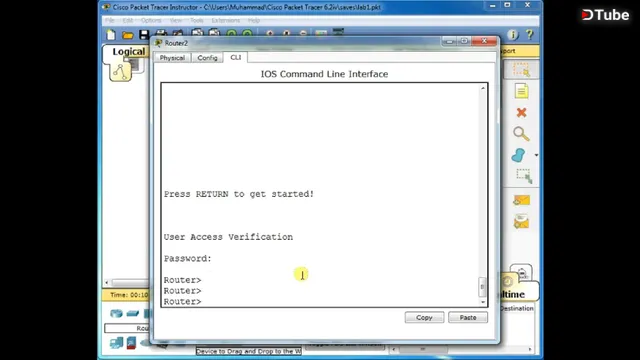Open the Options menu
Screen dimensions: 640x360
pyautogui.click(x=151, y=20)
